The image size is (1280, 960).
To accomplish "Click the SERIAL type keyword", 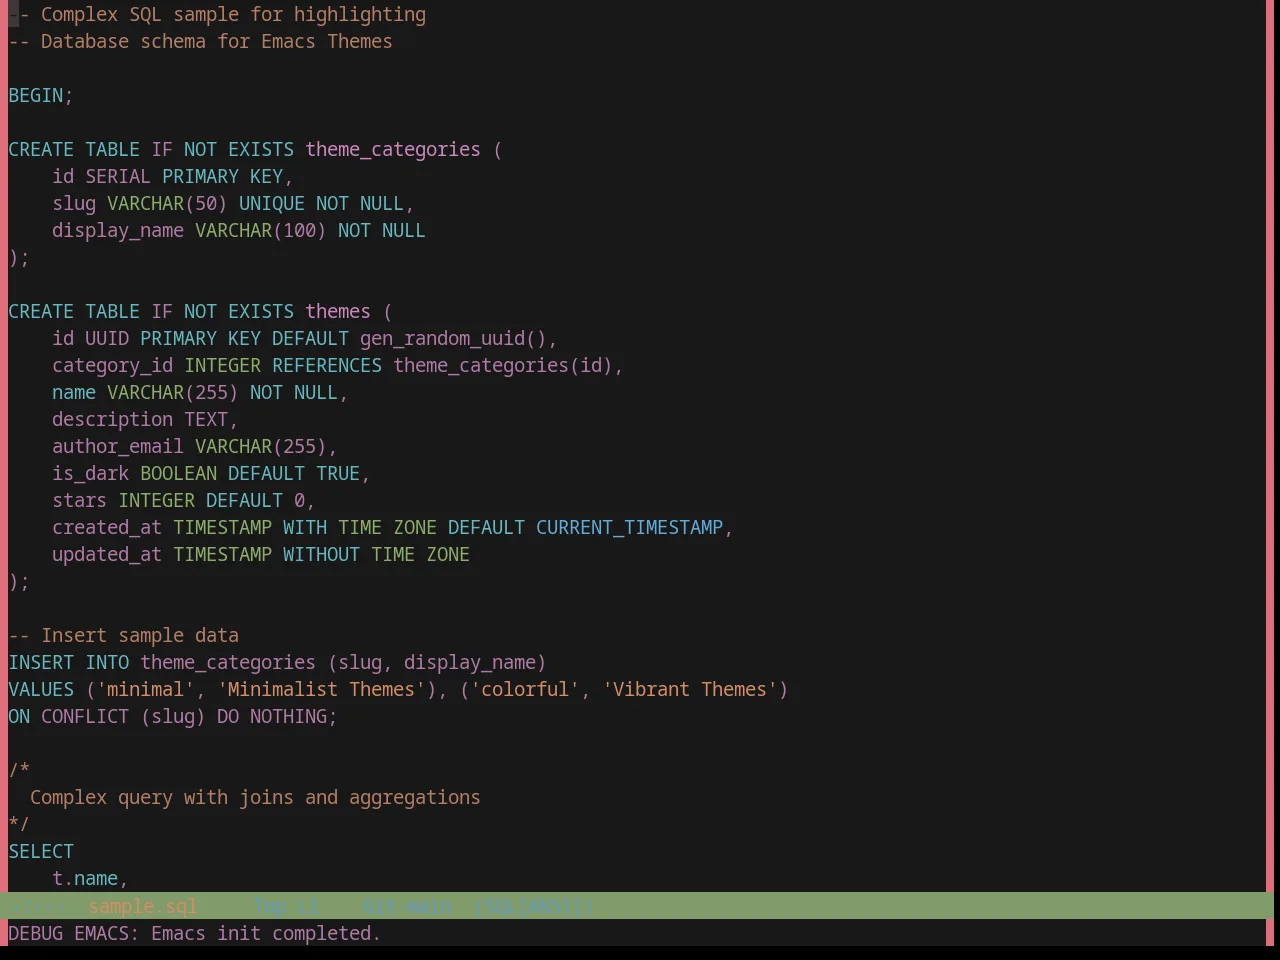I will 118,176.
